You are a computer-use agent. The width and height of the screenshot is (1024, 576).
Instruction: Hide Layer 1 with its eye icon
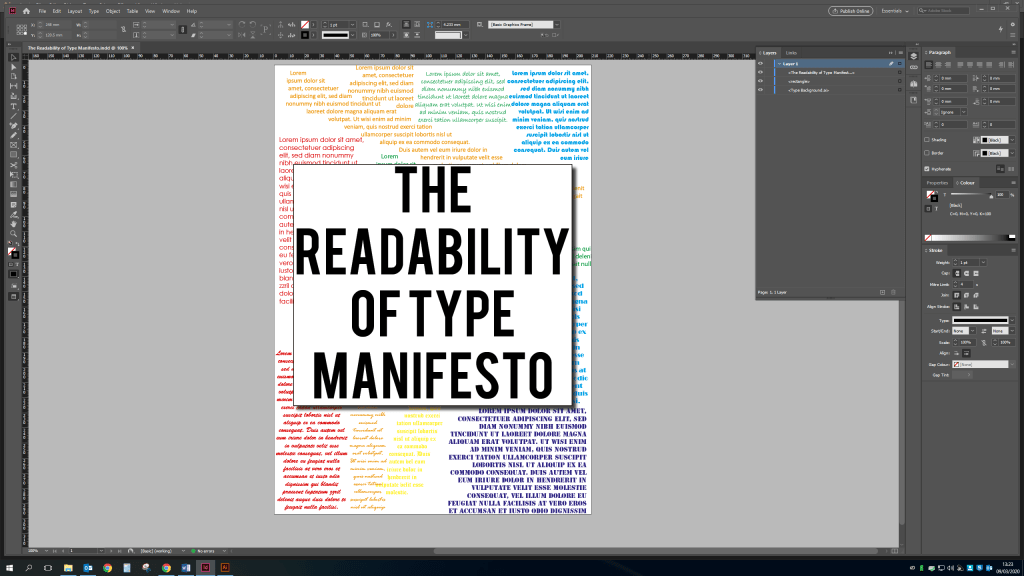[x=760, y=63]
